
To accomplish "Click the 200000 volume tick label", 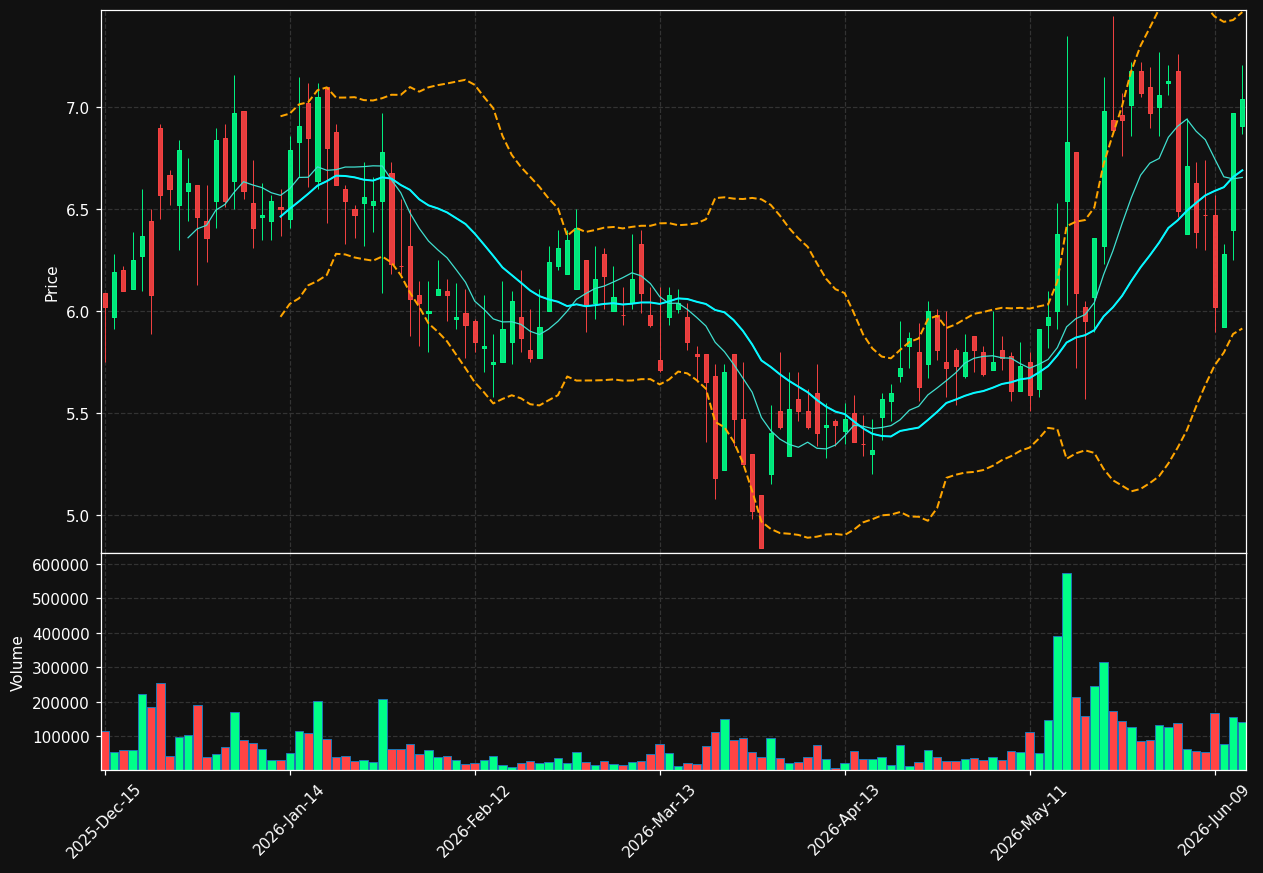I will pyautogui.click(x=63, y=703).
